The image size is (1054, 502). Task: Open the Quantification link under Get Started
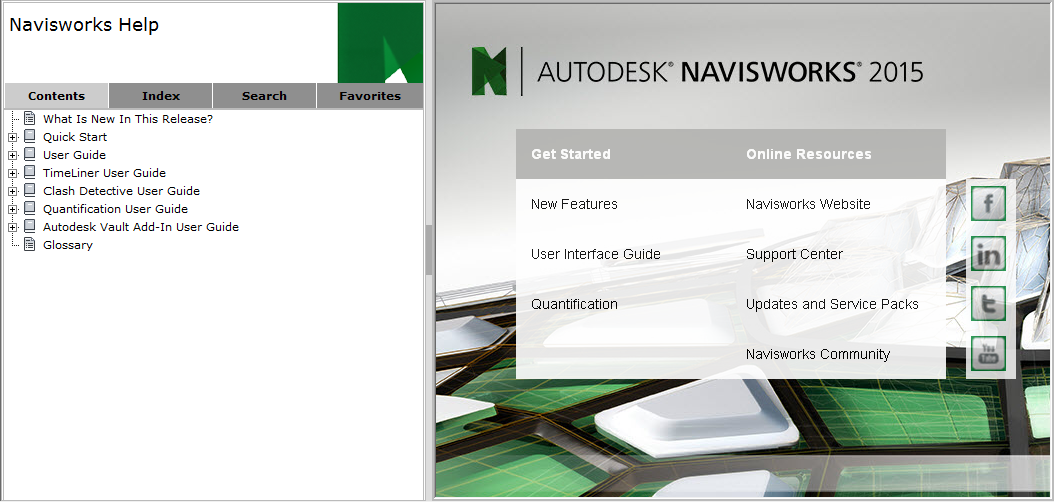574,304
